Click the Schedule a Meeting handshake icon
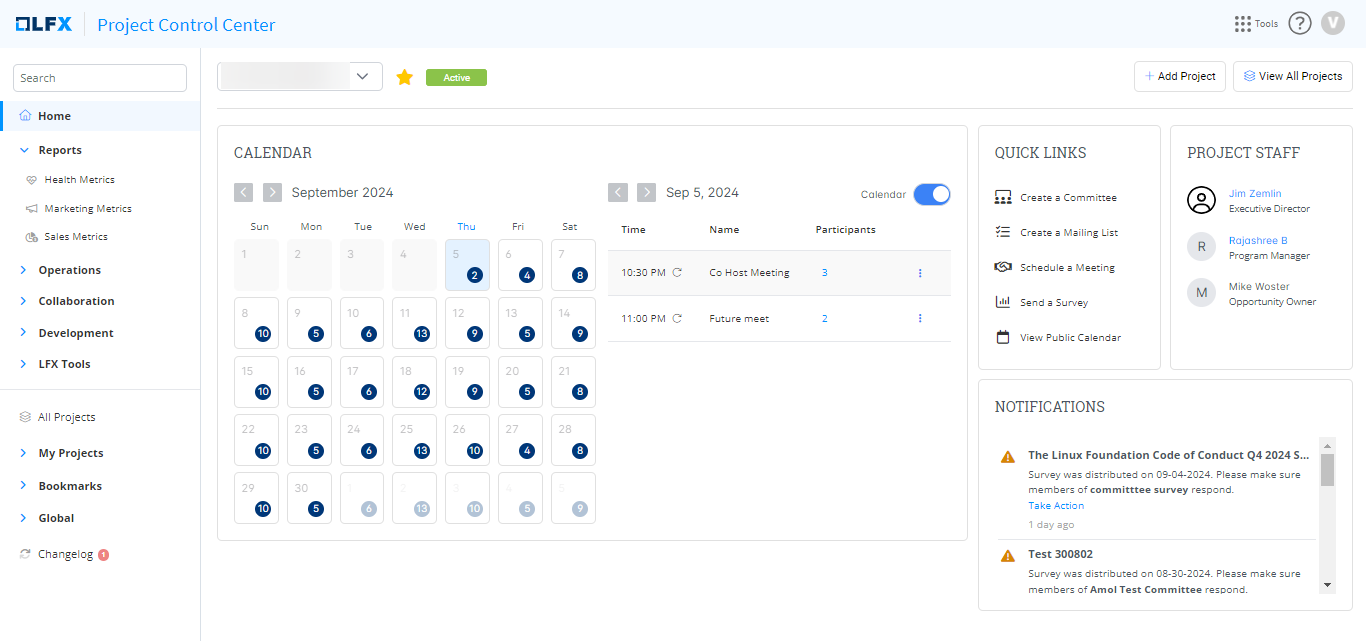The image size is (1366, 641). [1003, 268]
